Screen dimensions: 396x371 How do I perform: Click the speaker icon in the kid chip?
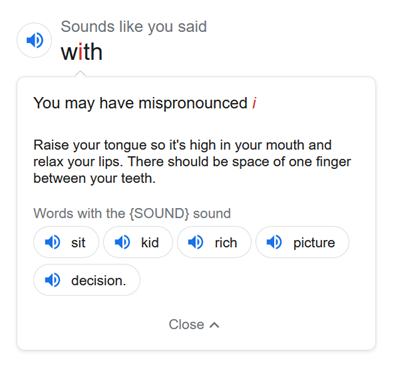coord(122,242)
